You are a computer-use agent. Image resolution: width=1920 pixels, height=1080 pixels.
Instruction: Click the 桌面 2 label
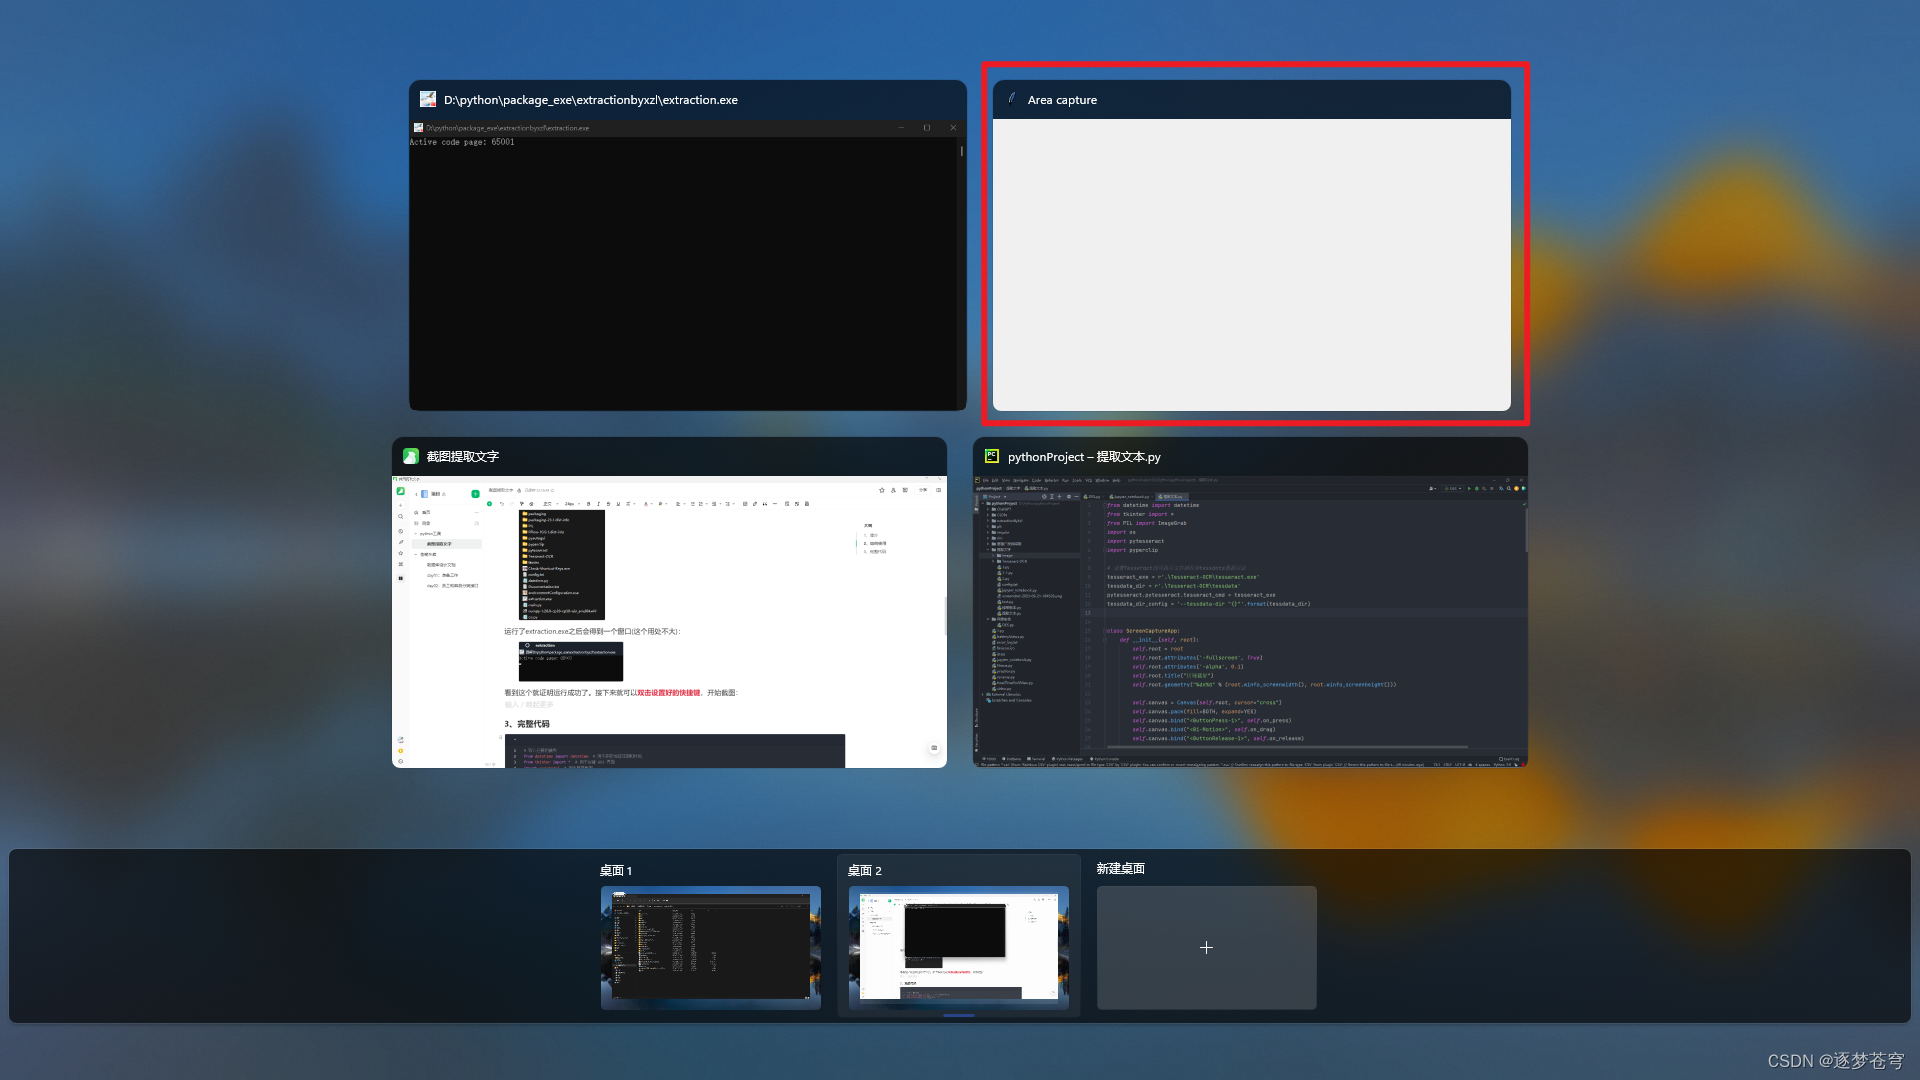(864, 870)
